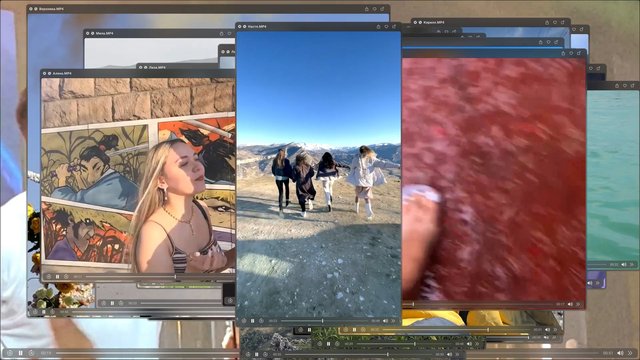Pause the full-screen background video
The image size is (640, 360).
[x=20, y=353]
